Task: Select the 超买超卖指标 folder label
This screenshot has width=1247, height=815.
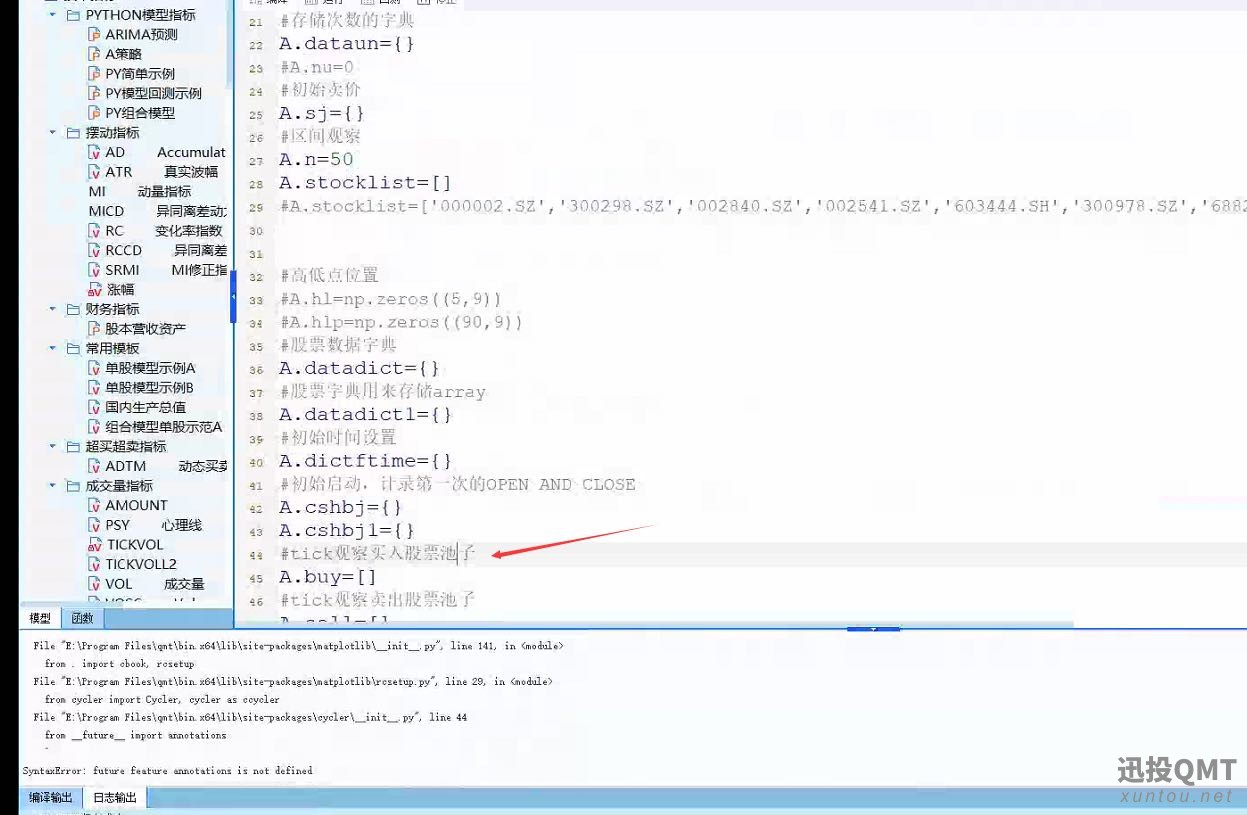Action: click(x=126, y=446)
